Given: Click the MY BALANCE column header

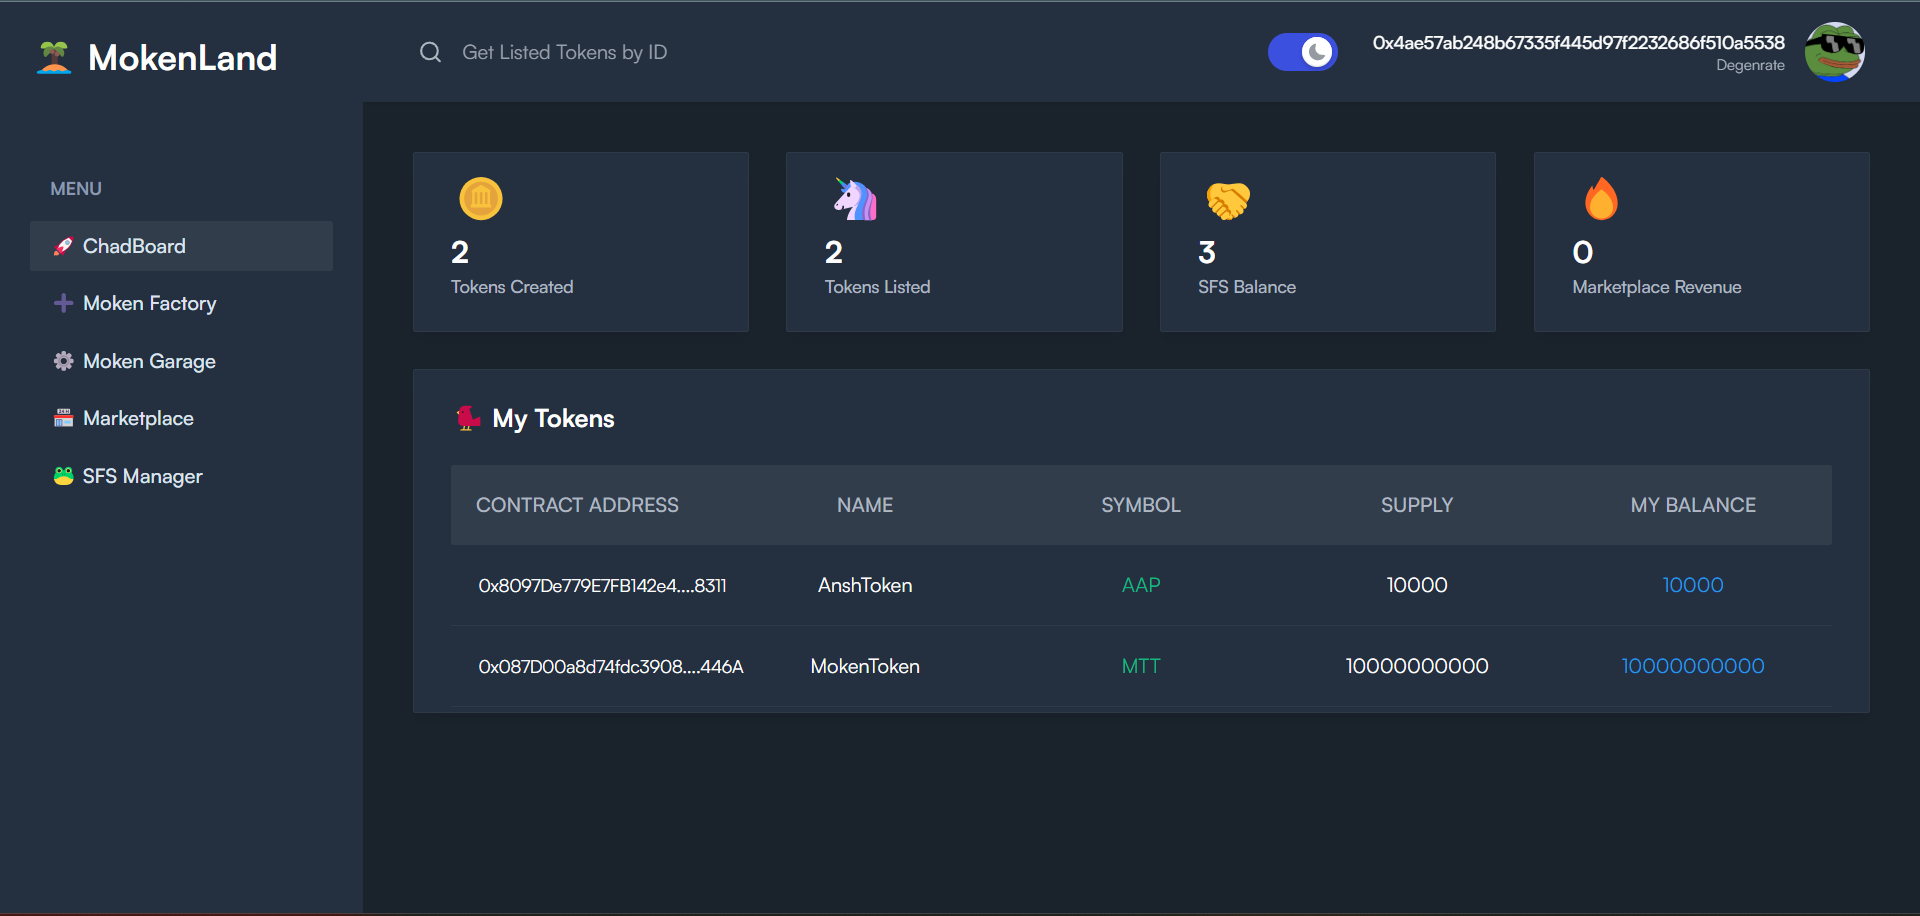Looking at the screenshot, I should coord(1693,505).
